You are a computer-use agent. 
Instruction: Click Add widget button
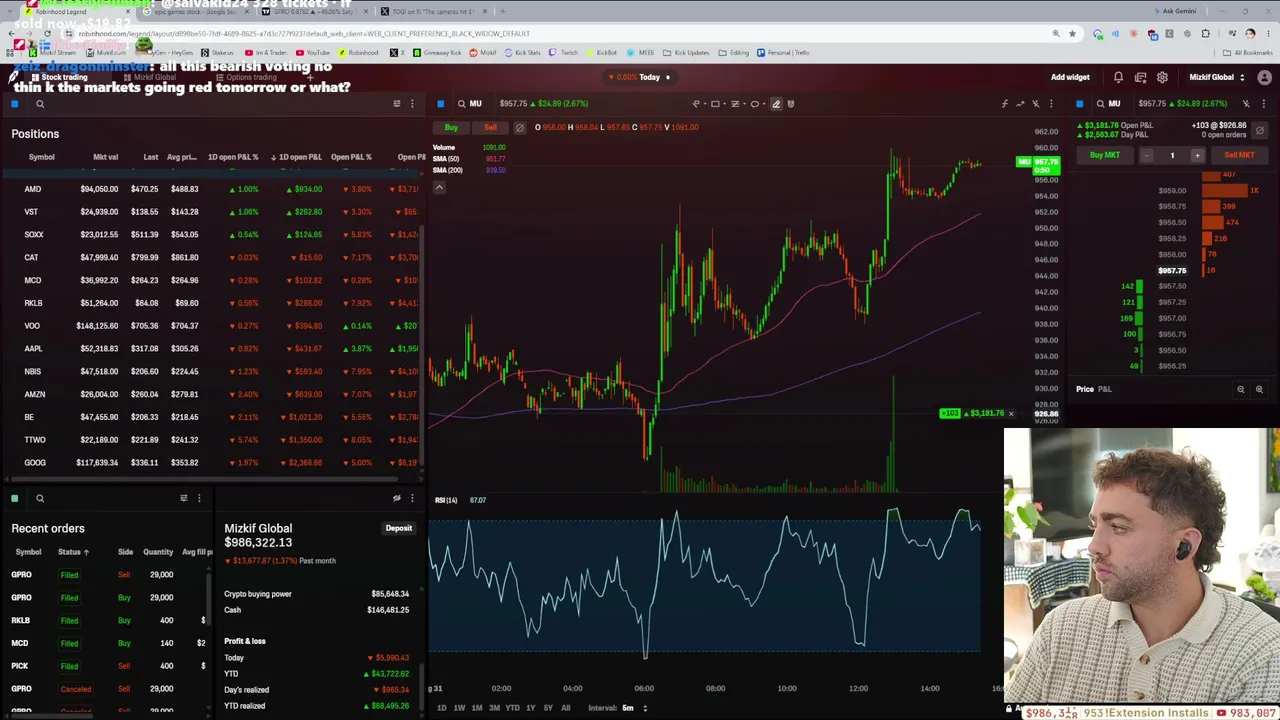(x=1070, y=77)
